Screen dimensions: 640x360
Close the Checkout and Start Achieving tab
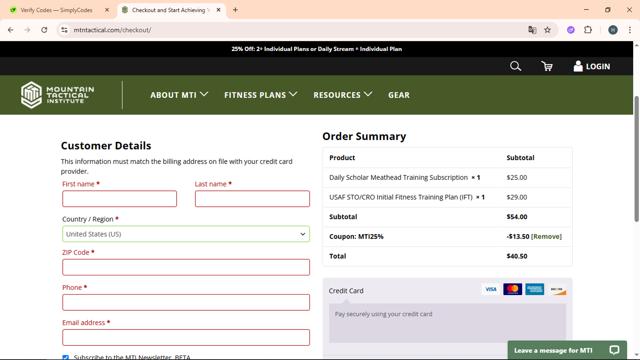(x=218, y=10)
